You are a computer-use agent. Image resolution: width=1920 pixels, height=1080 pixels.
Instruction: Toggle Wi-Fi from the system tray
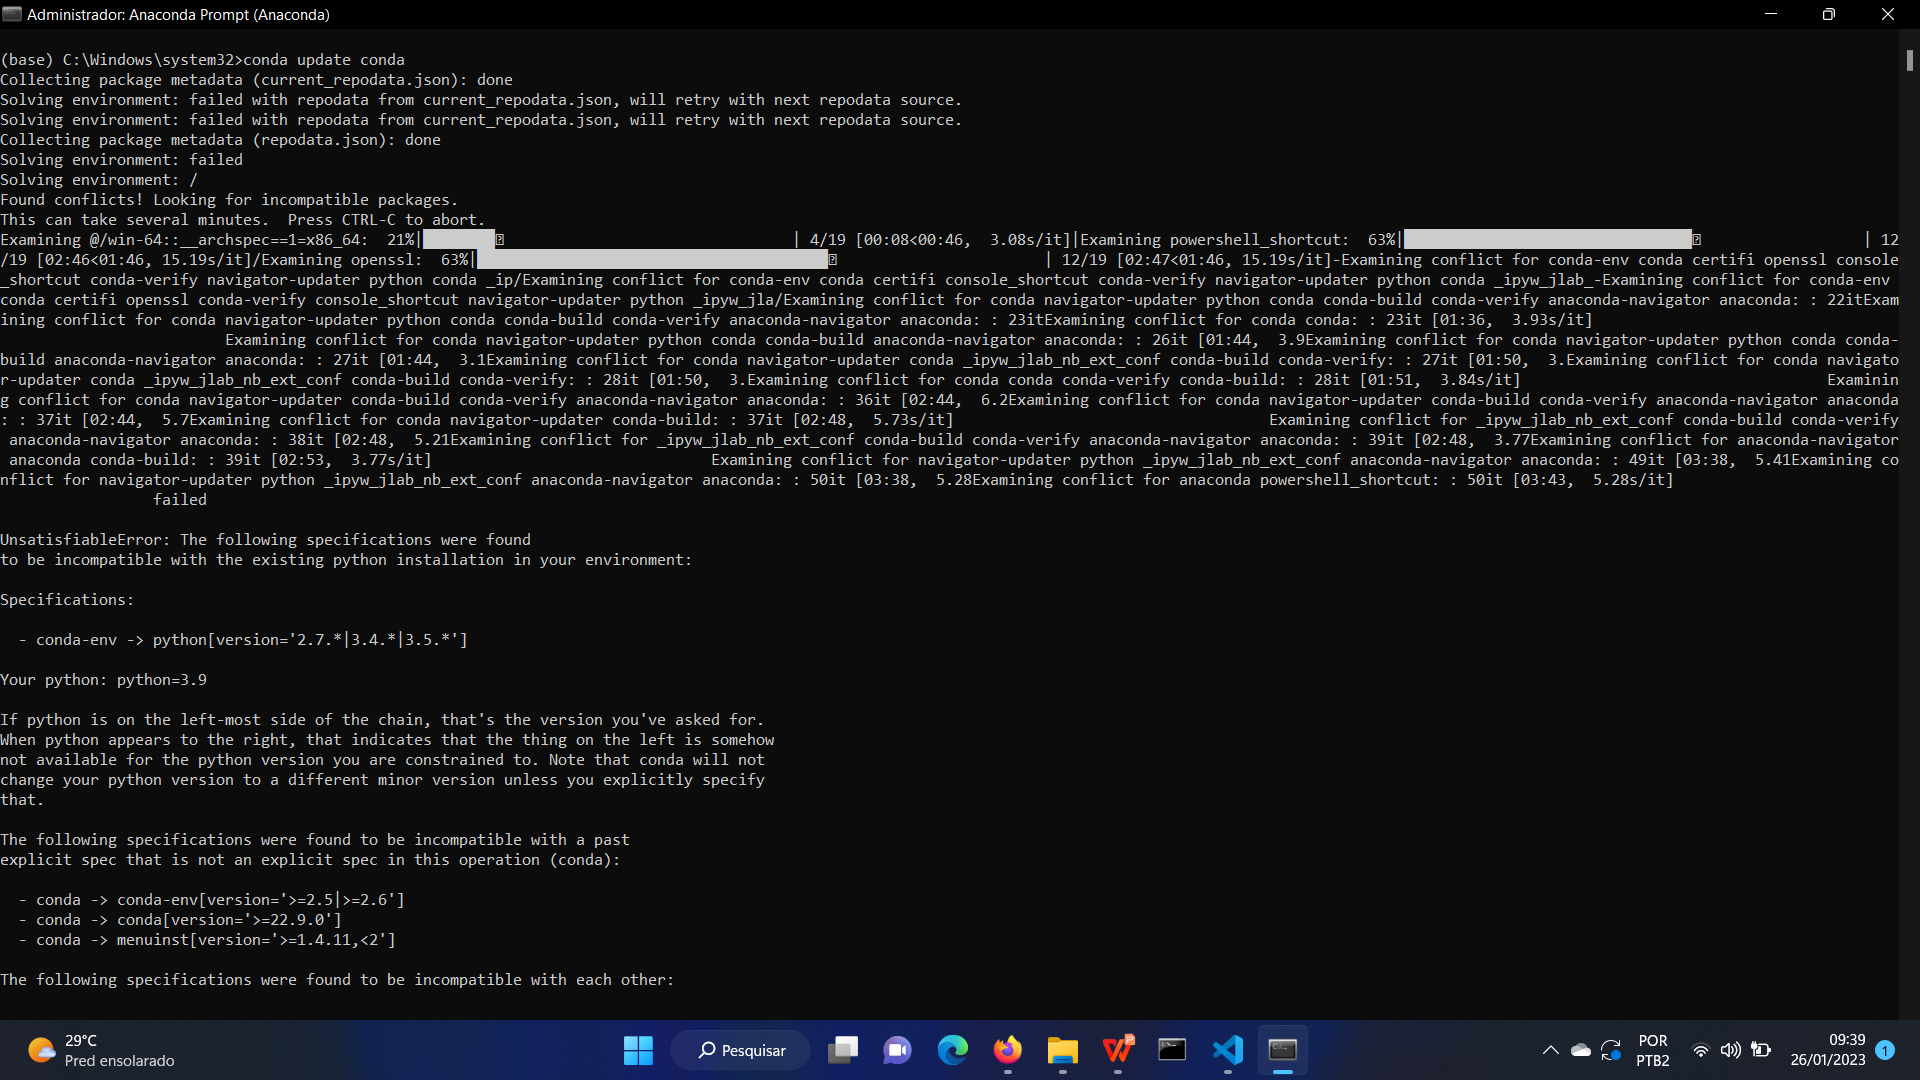tap(1701, 1050)
